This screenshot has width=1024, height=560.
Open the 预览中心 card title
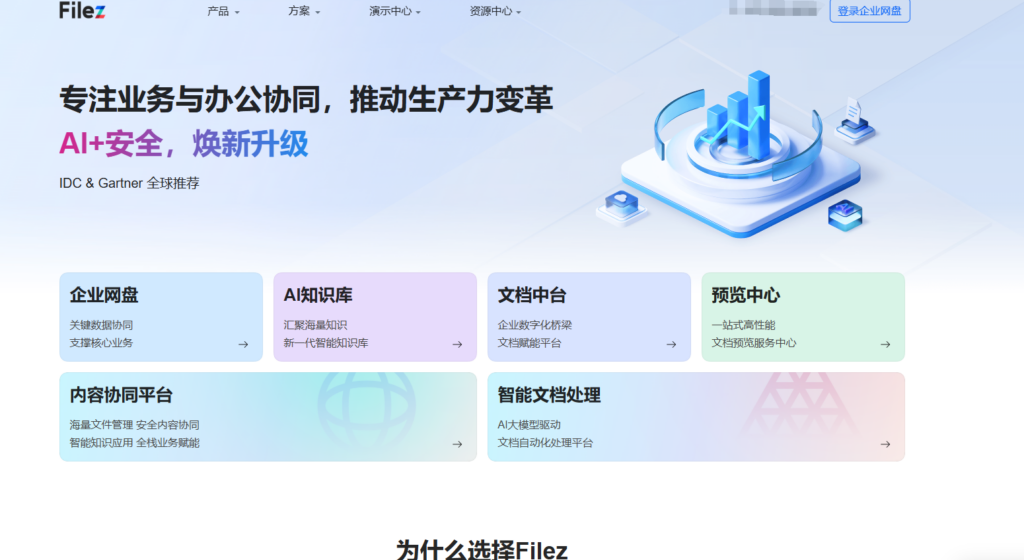[746, 295]
